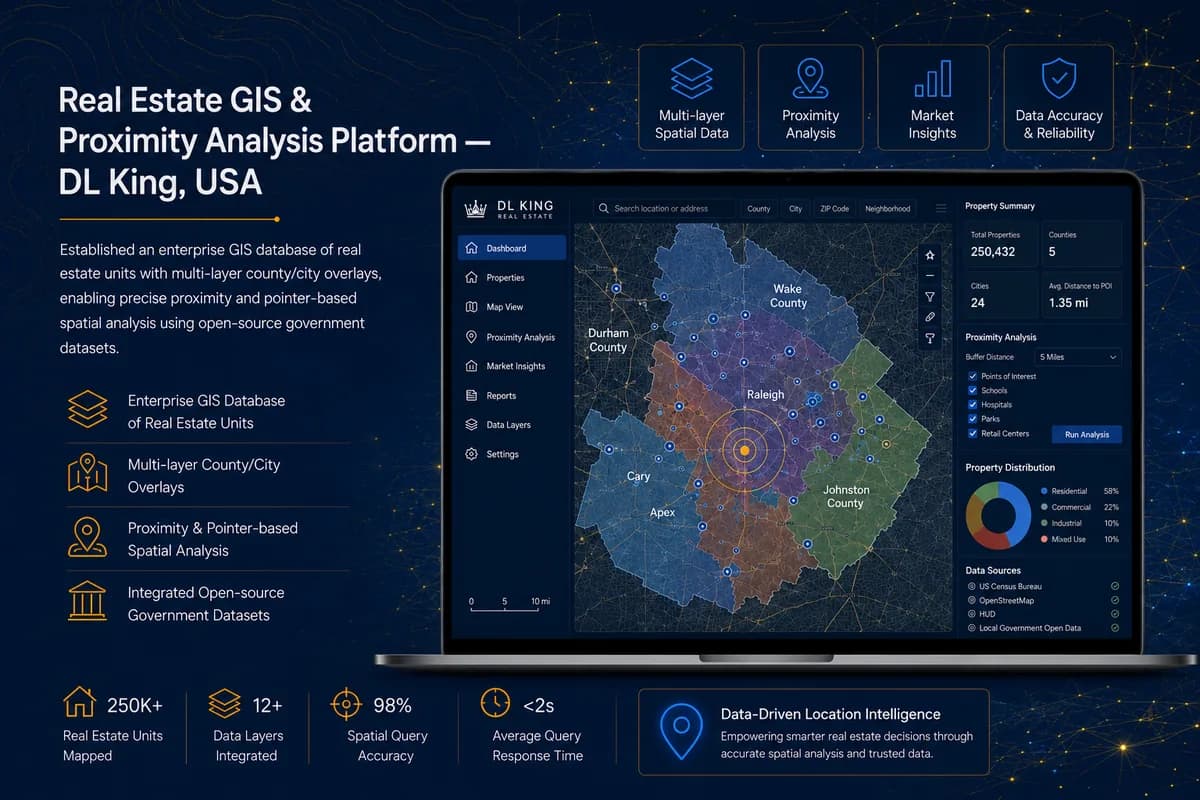Click the Durham County map label

(608, 340)
